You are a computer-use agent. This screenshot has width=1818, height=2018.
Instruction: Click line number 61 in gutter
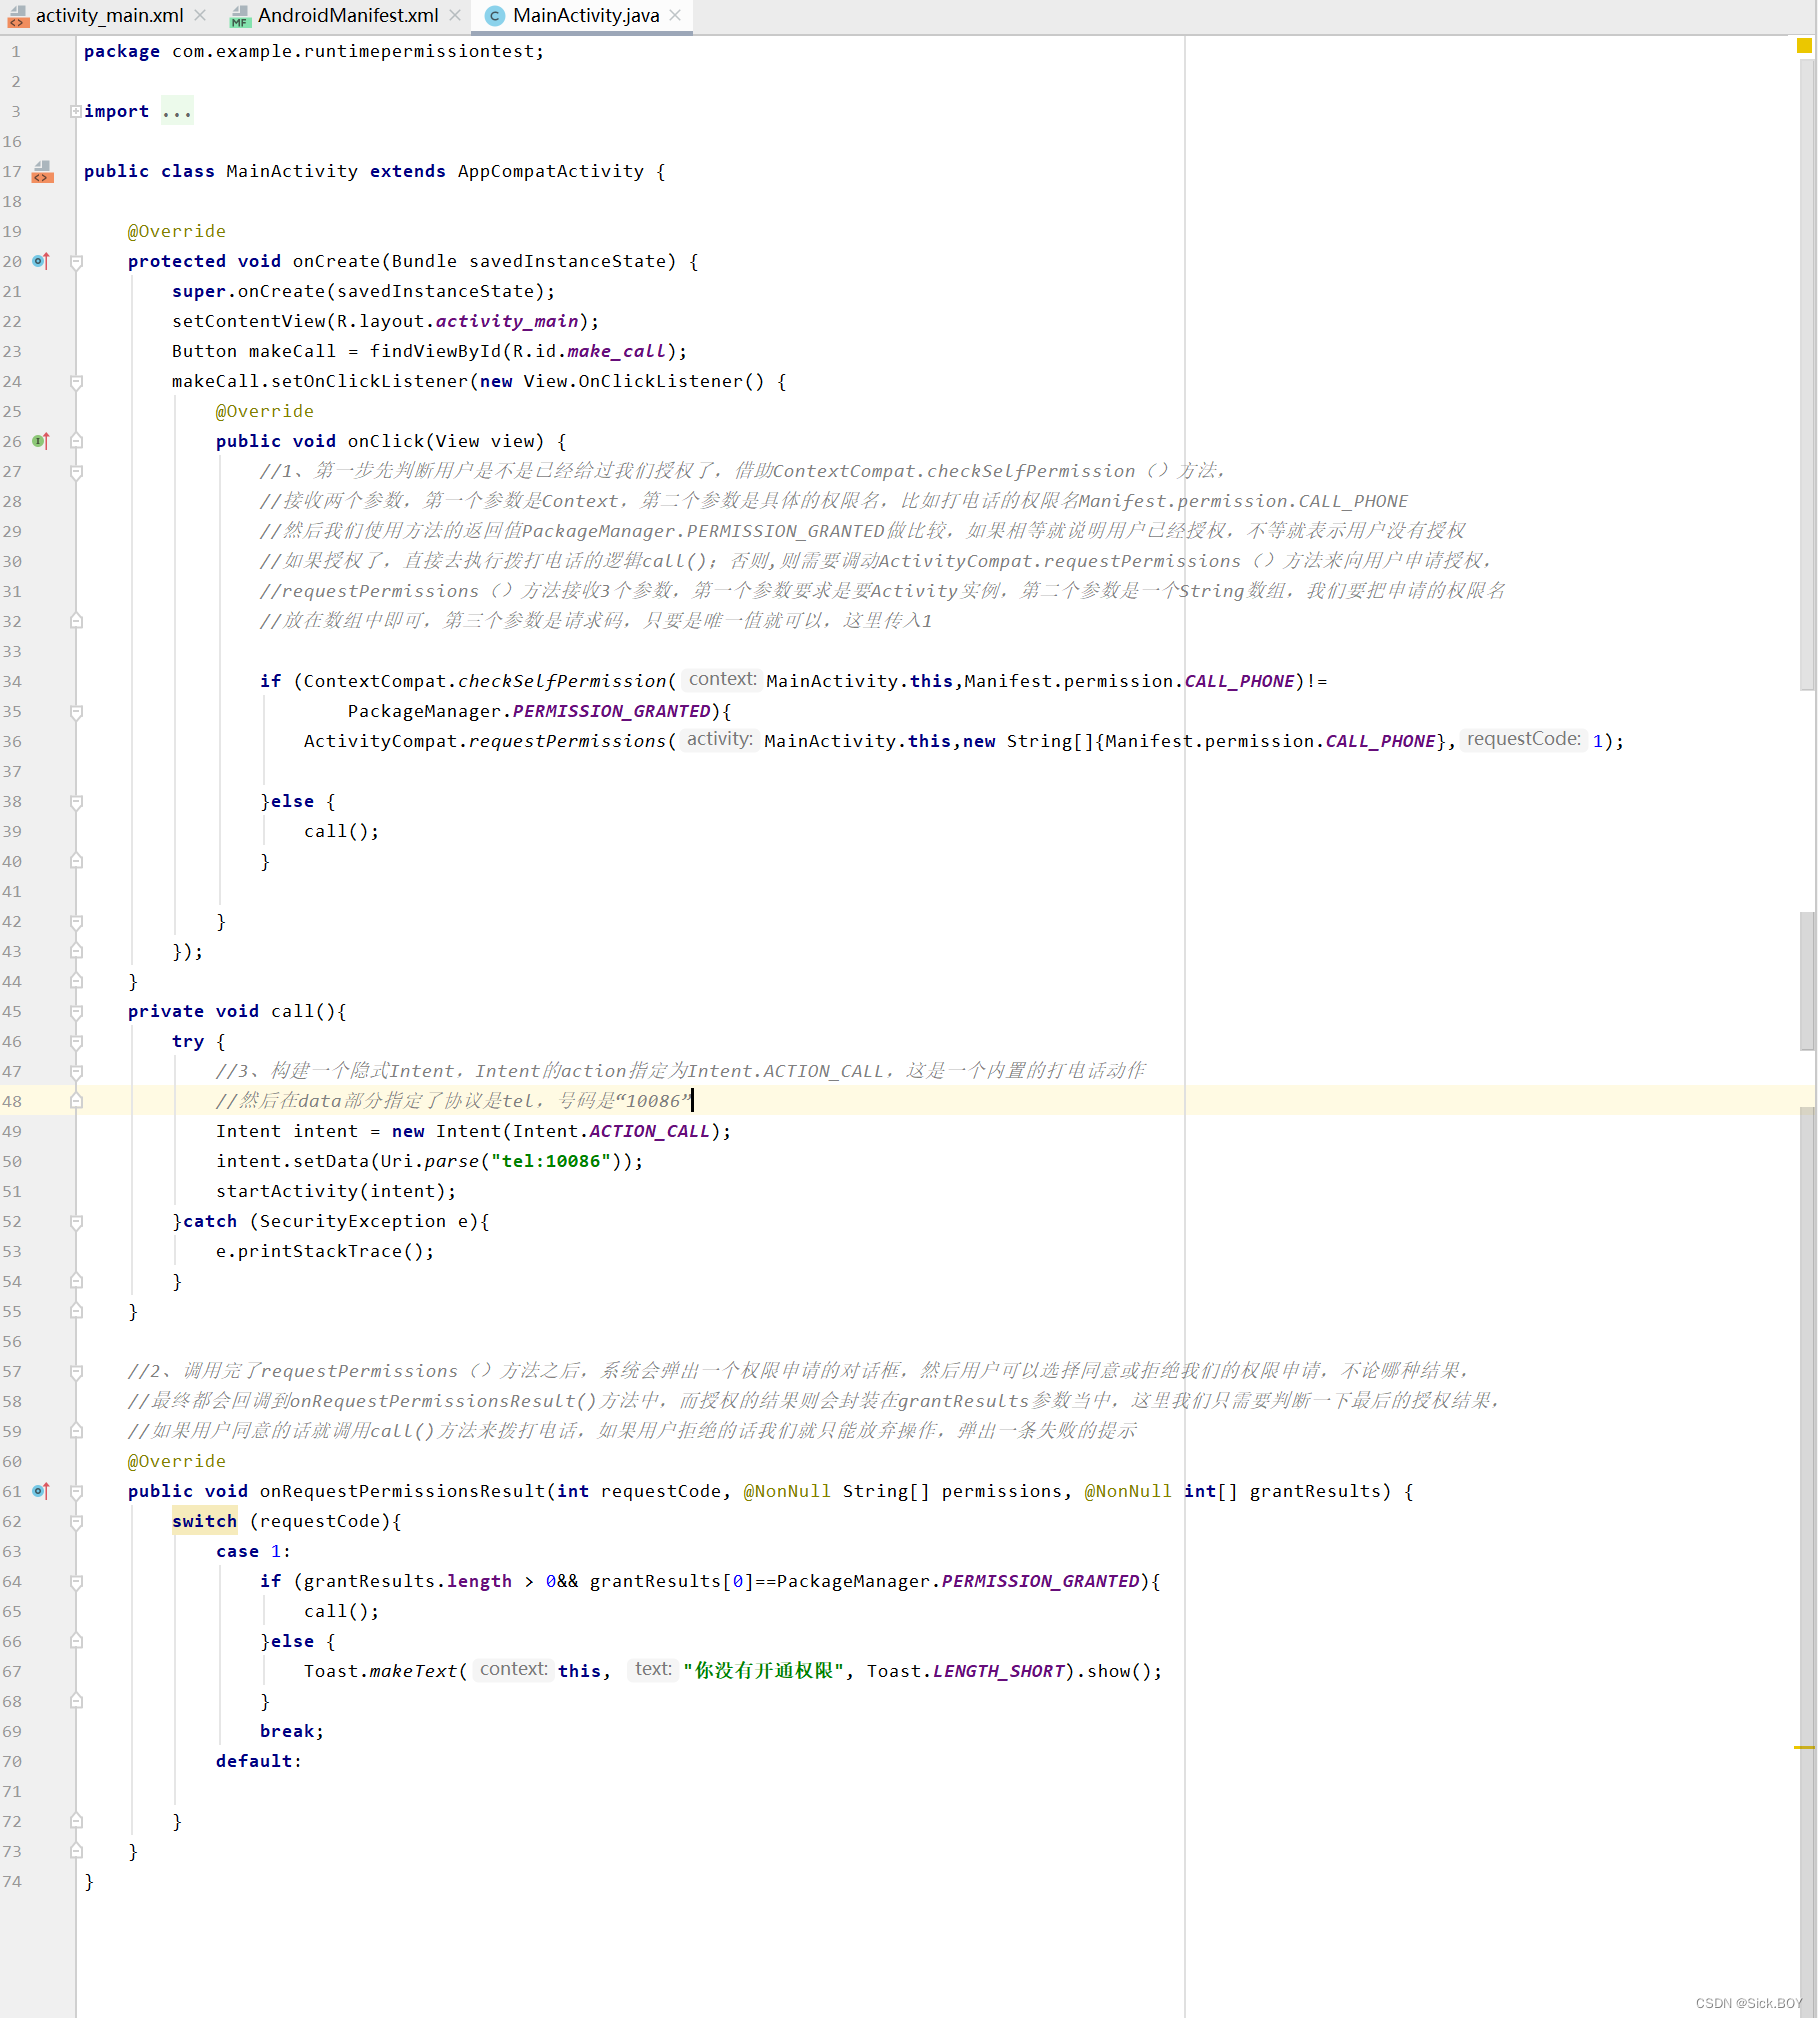click(12, 1491)
